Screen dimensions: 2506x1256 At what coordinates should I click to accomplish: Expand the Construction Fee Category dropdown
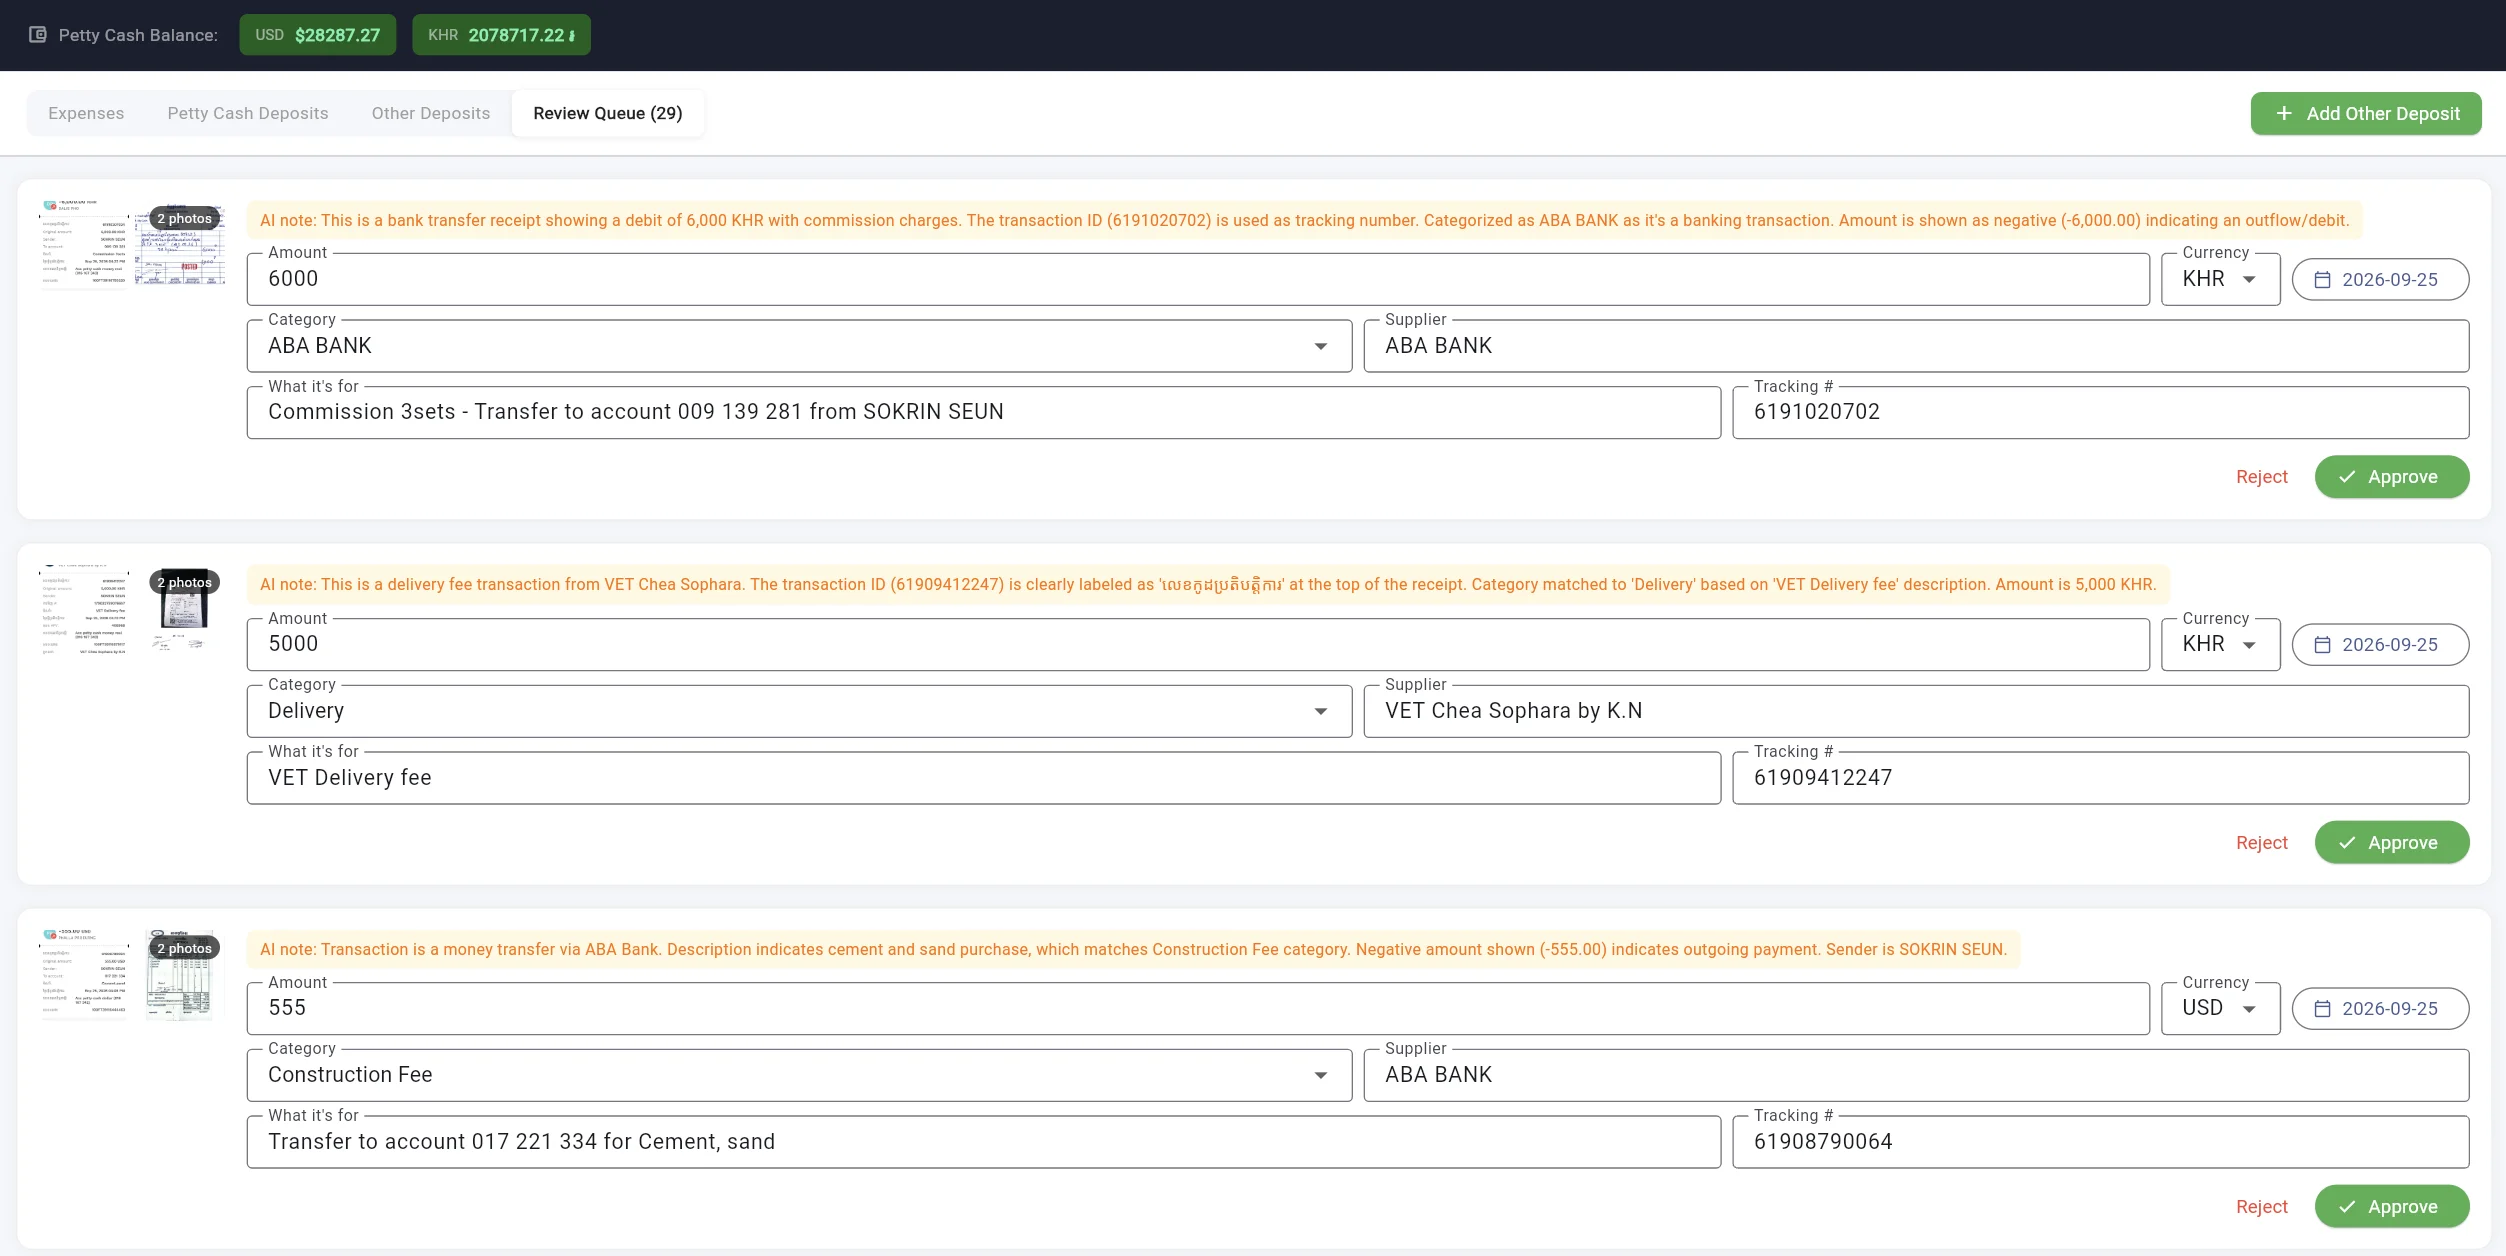click(x=799, y=1075)
